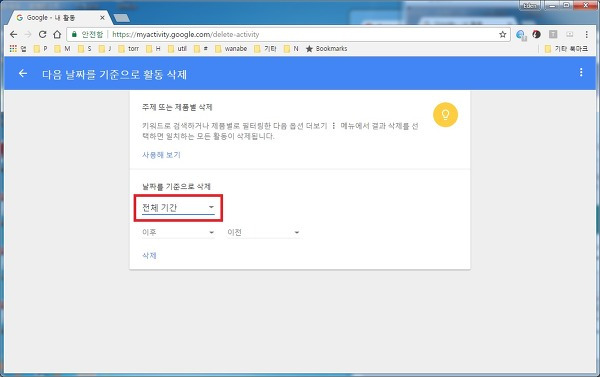Click the user profile button in title bar
600x377 pixels.
click(530, 6)
